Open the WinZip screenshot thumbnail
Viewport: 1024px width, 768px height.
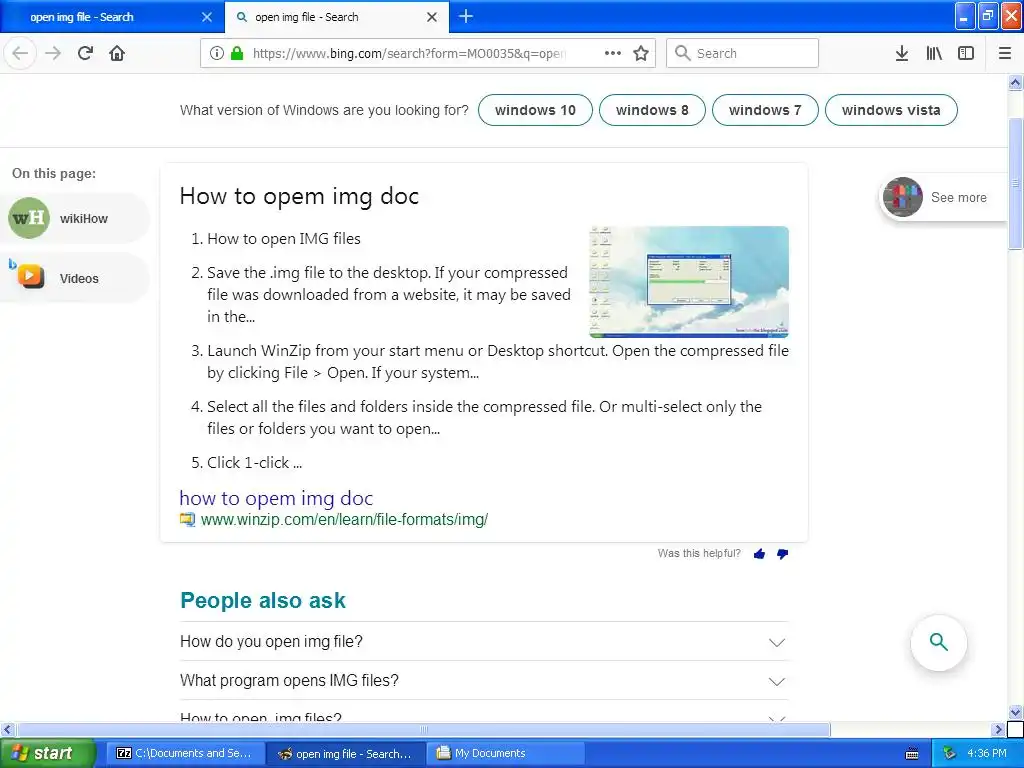[689, 281]
